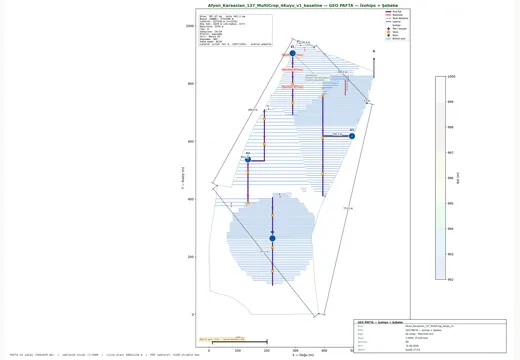Click the colorbar tick label 1000
The height and width of the screenshot is (360, 520).
(451, 76)
